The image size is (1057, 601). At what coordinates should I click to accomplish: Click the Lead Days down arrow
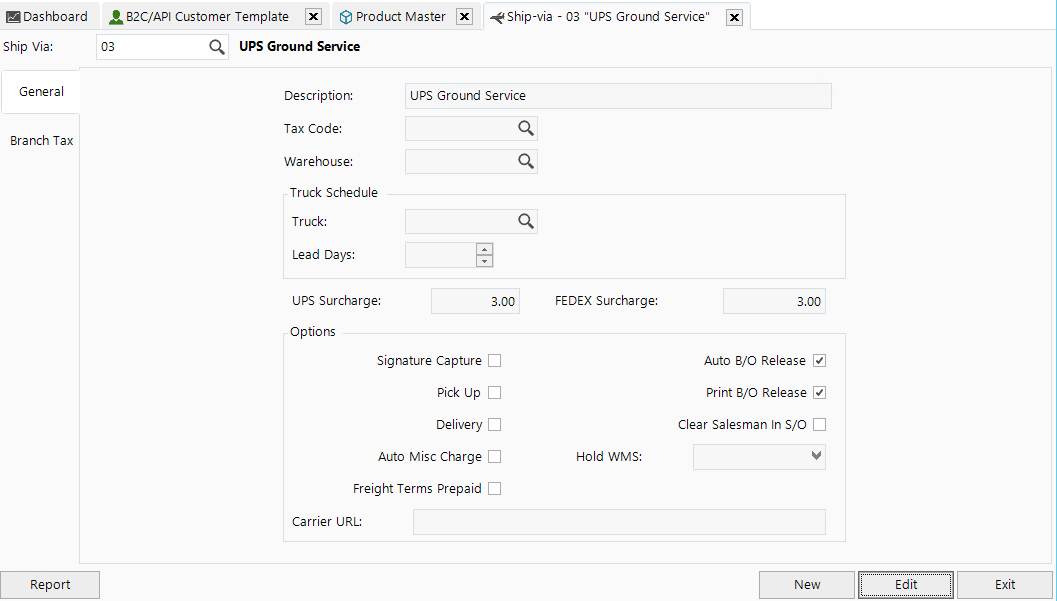[x=484, y=259]
